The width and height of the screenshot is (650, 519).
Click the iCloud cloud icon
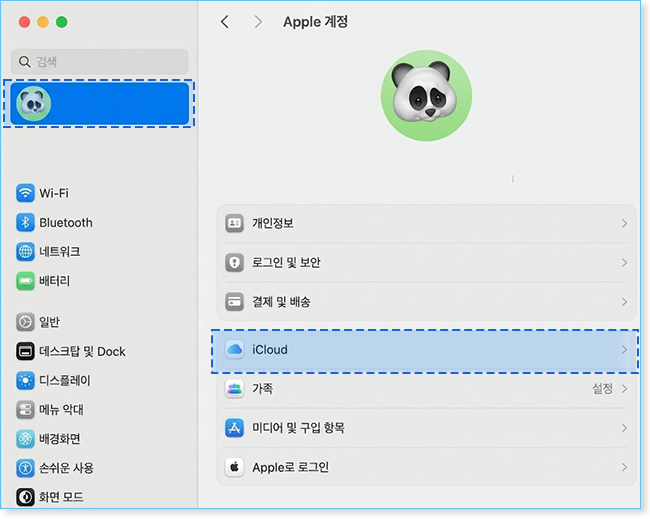pyautogui.click(x=234, y=349)
